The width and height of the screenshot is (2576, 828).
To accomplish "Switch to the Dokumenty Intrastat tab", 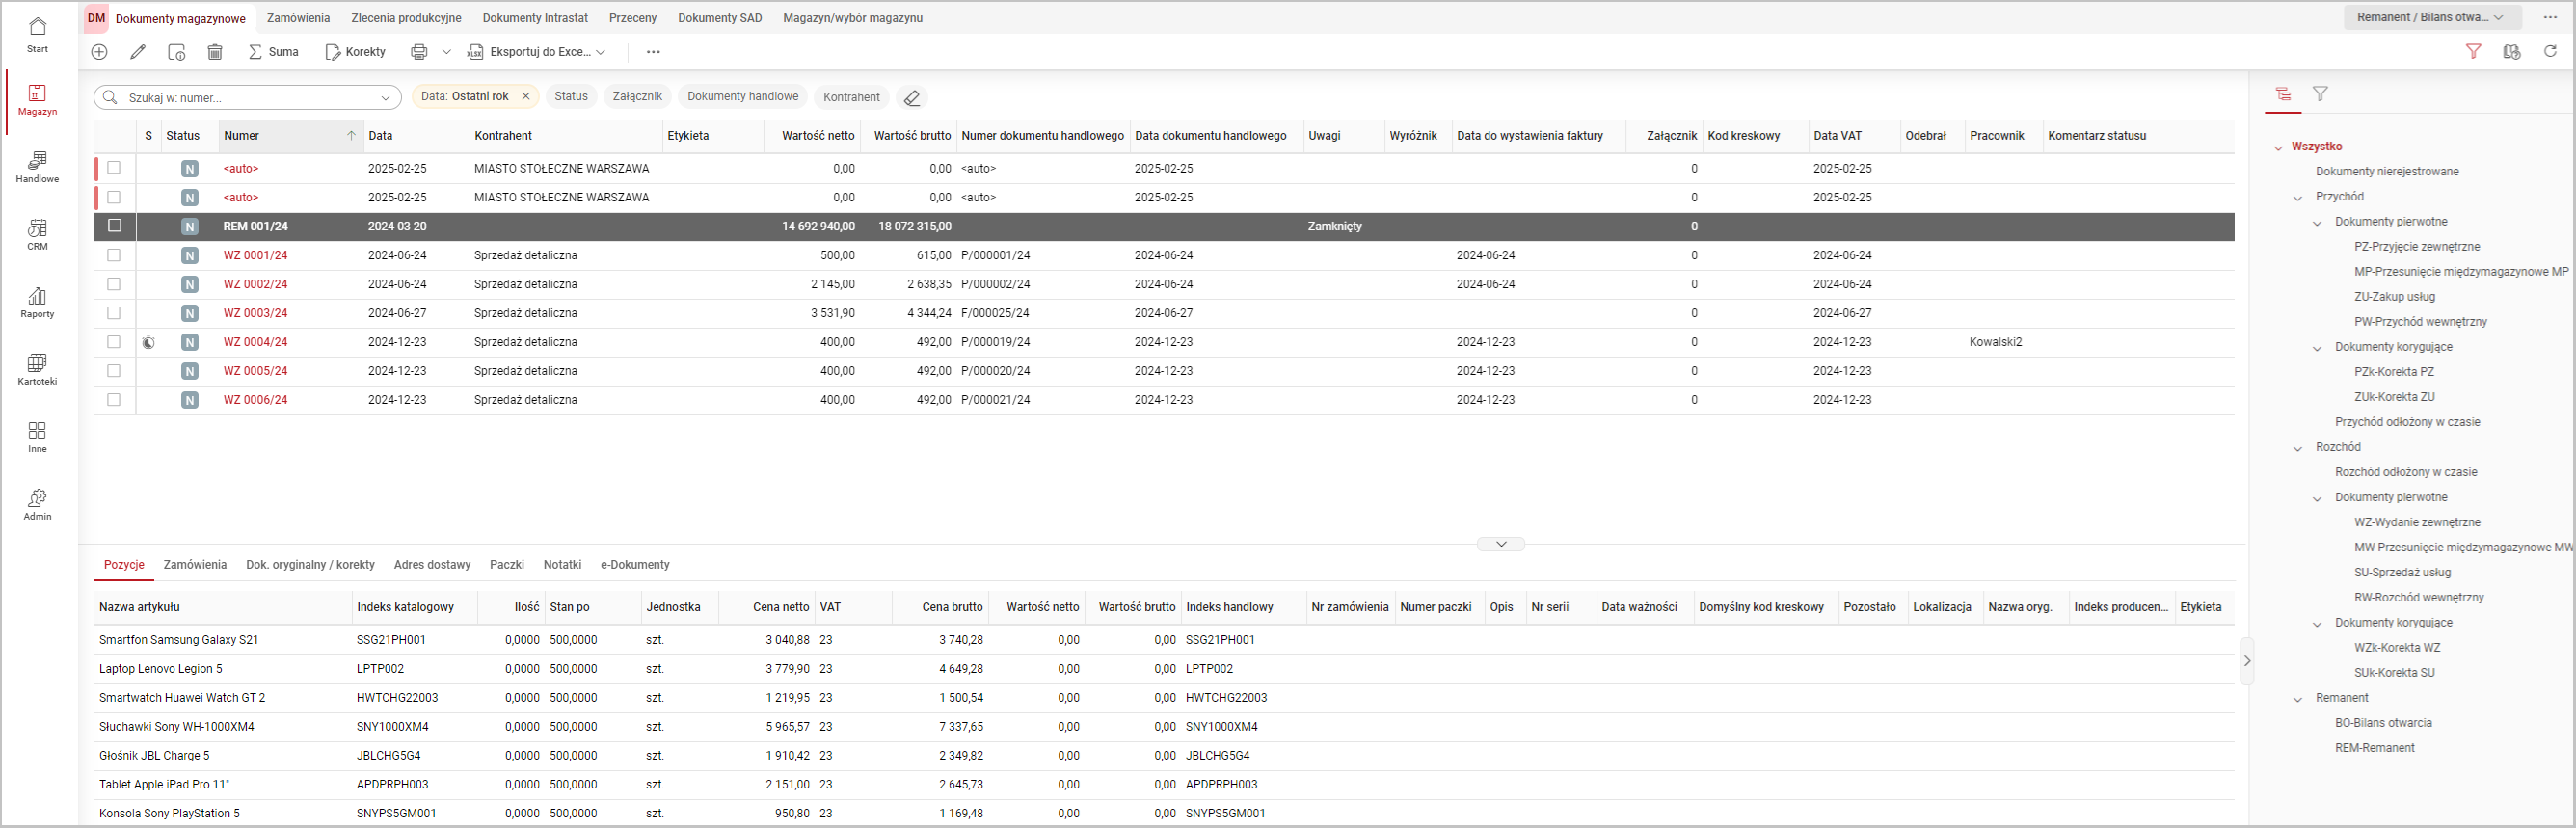I will [x=535, y=18].
